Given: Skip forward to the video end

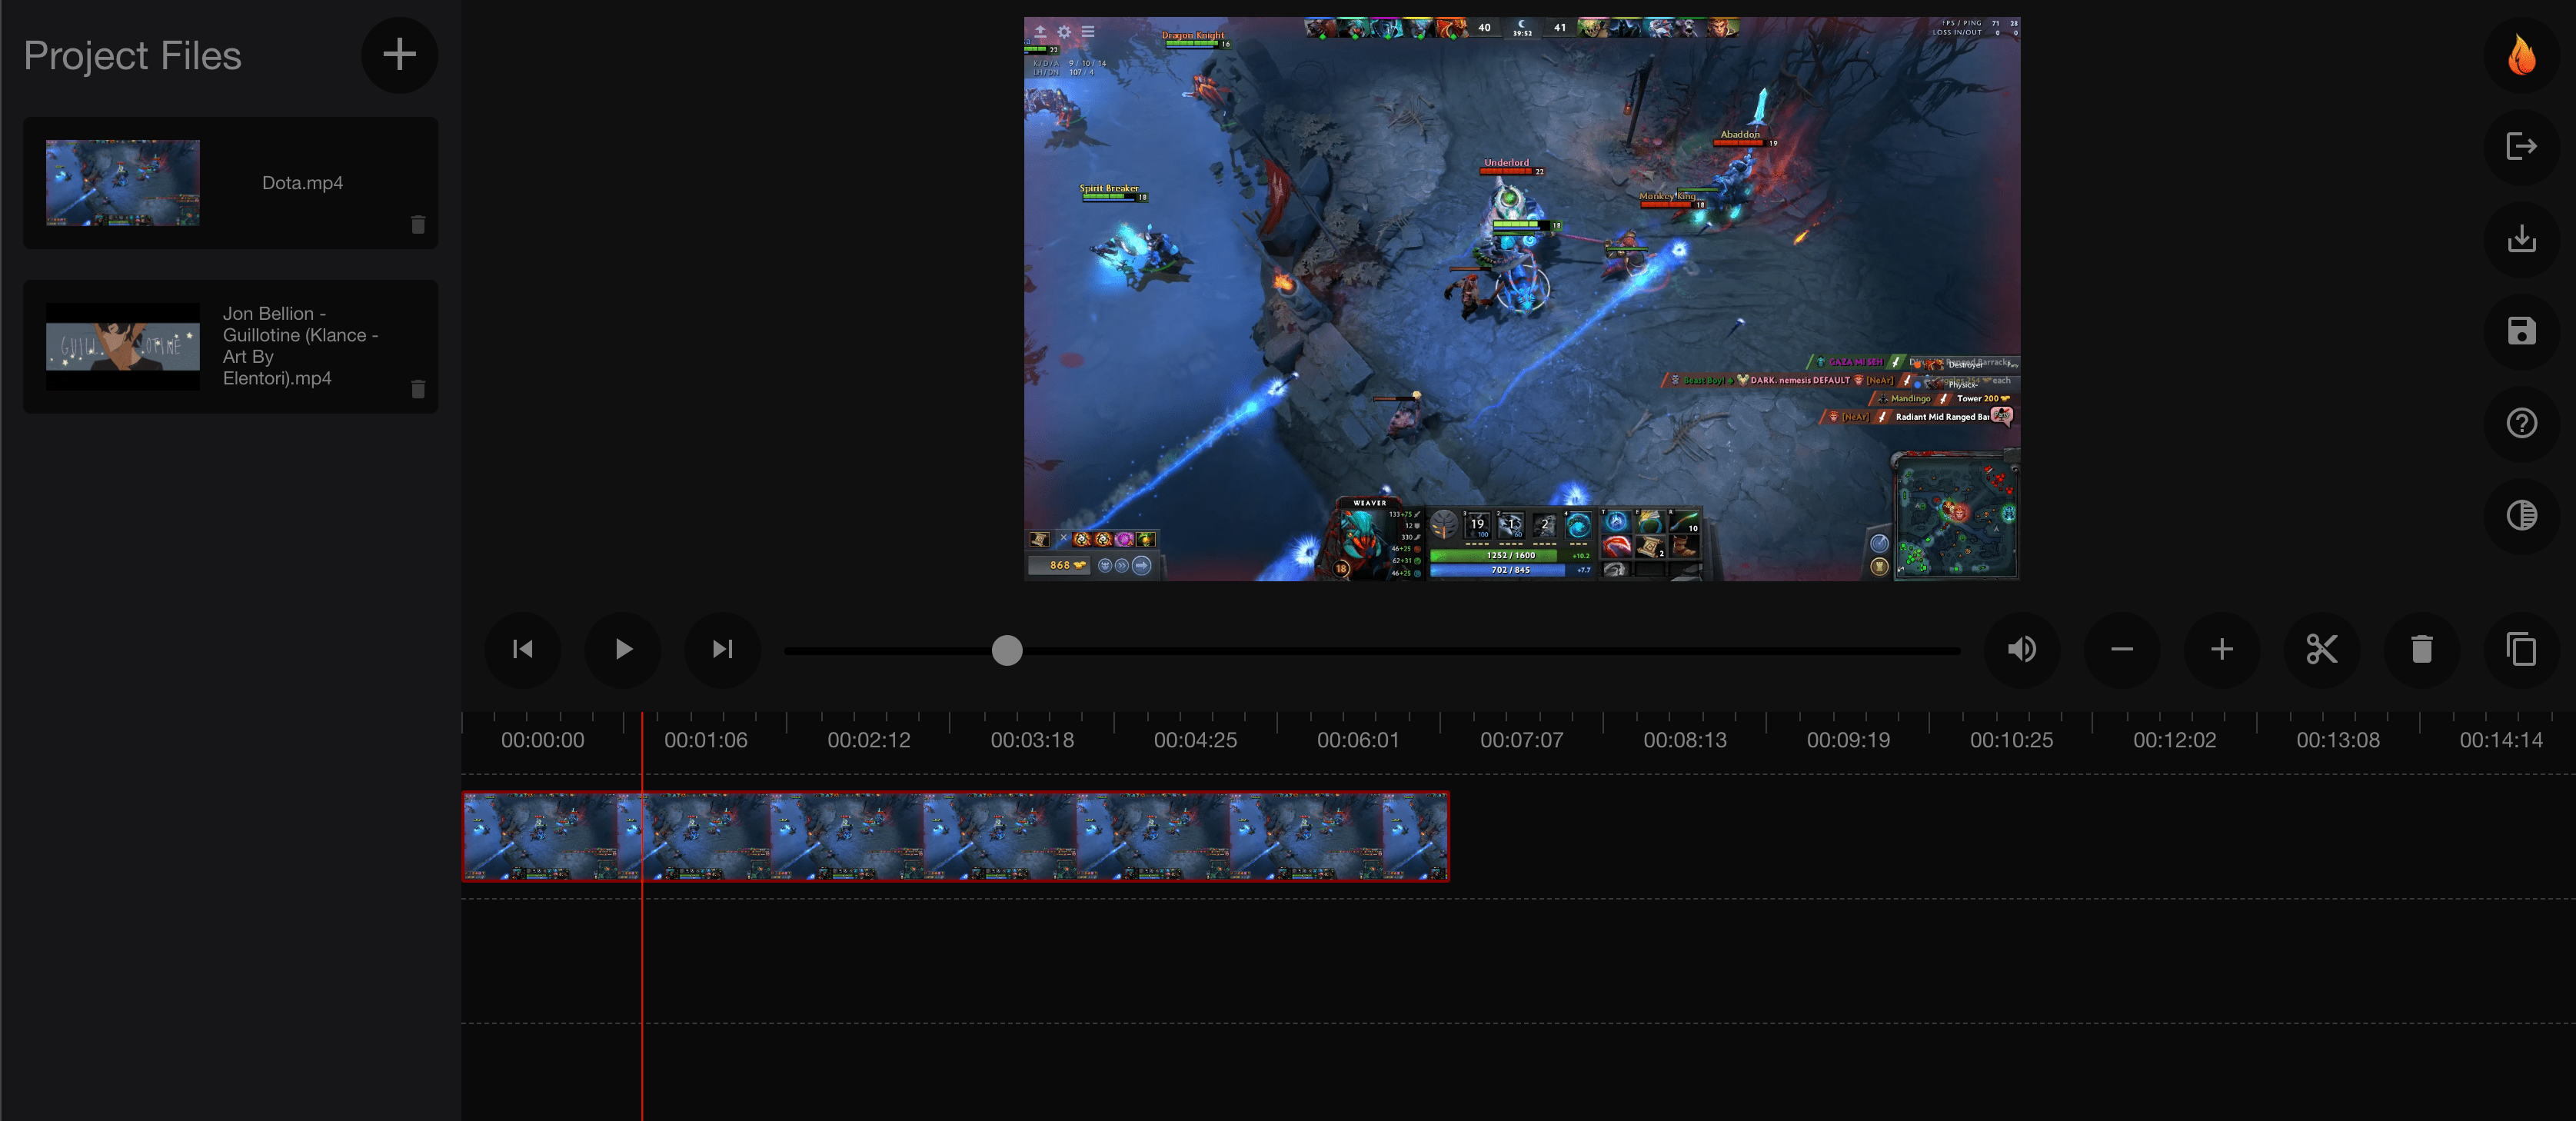Looking at the screenshot, I should click(722, 650).
